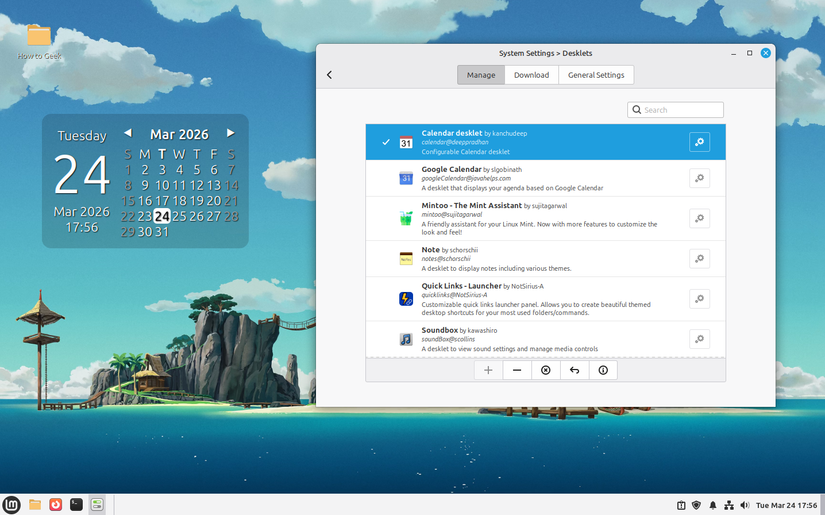
Task: Click the Calendar desklet 31 icon
Action: (x=406, y=142)
